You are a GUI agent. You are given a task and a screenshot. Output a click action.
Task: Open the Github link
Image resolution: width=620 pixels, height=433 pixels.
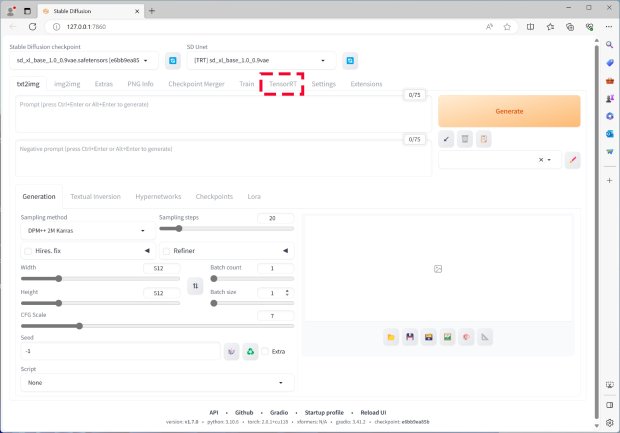click(x=244, y=412)
